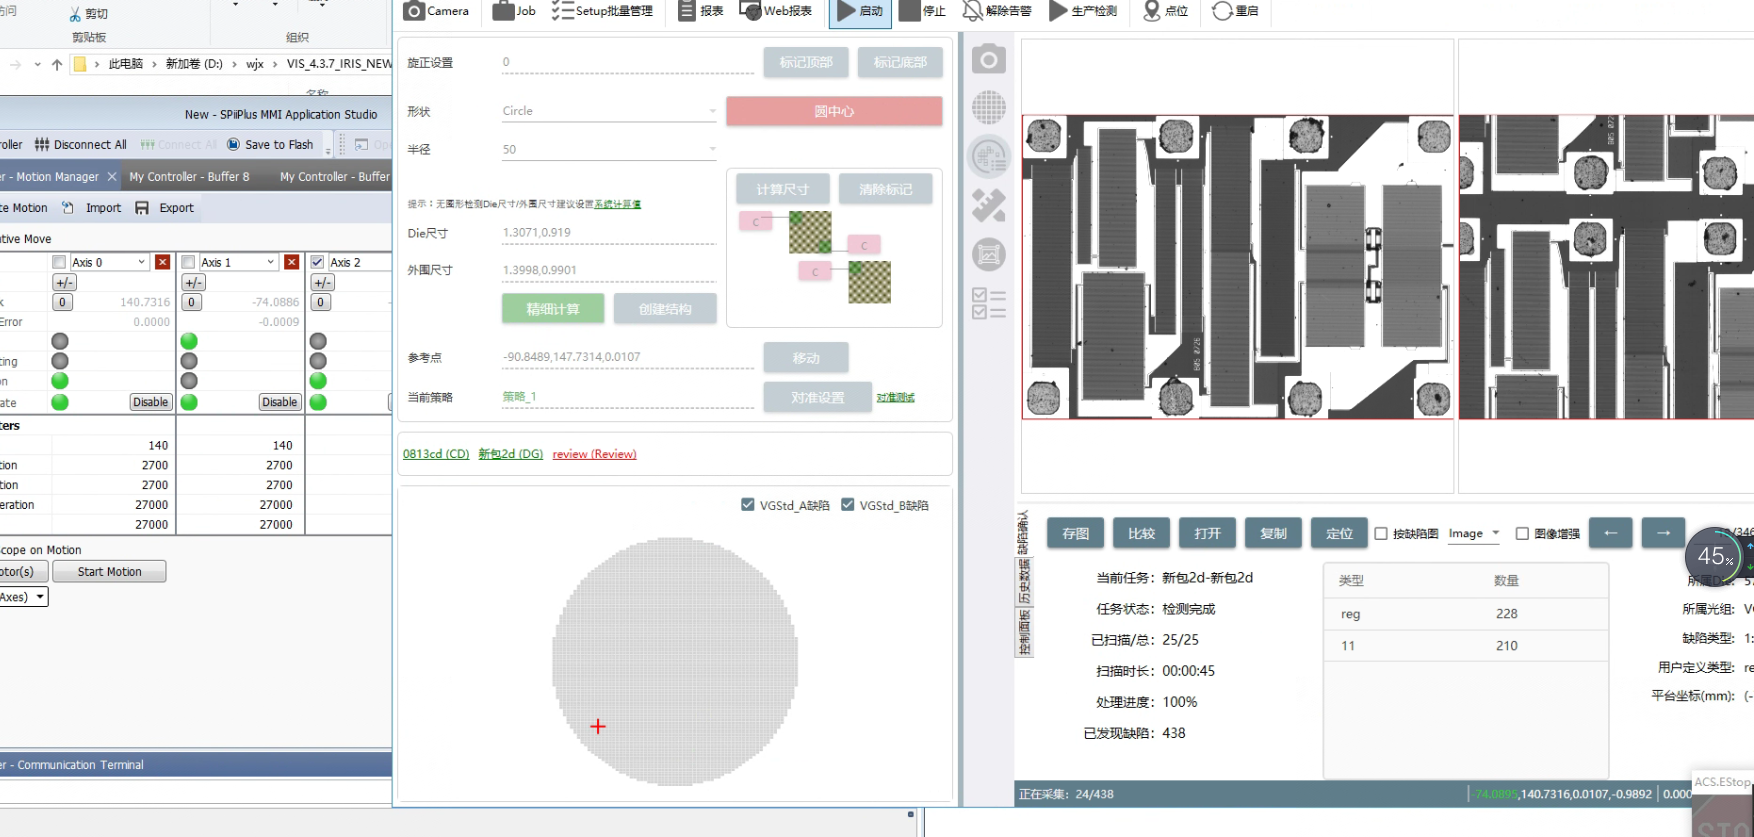1754x837 pixels.
Task: Click the 解除告警 clear alarm bell
Action: pyautogui.click(x=996, y=11)
